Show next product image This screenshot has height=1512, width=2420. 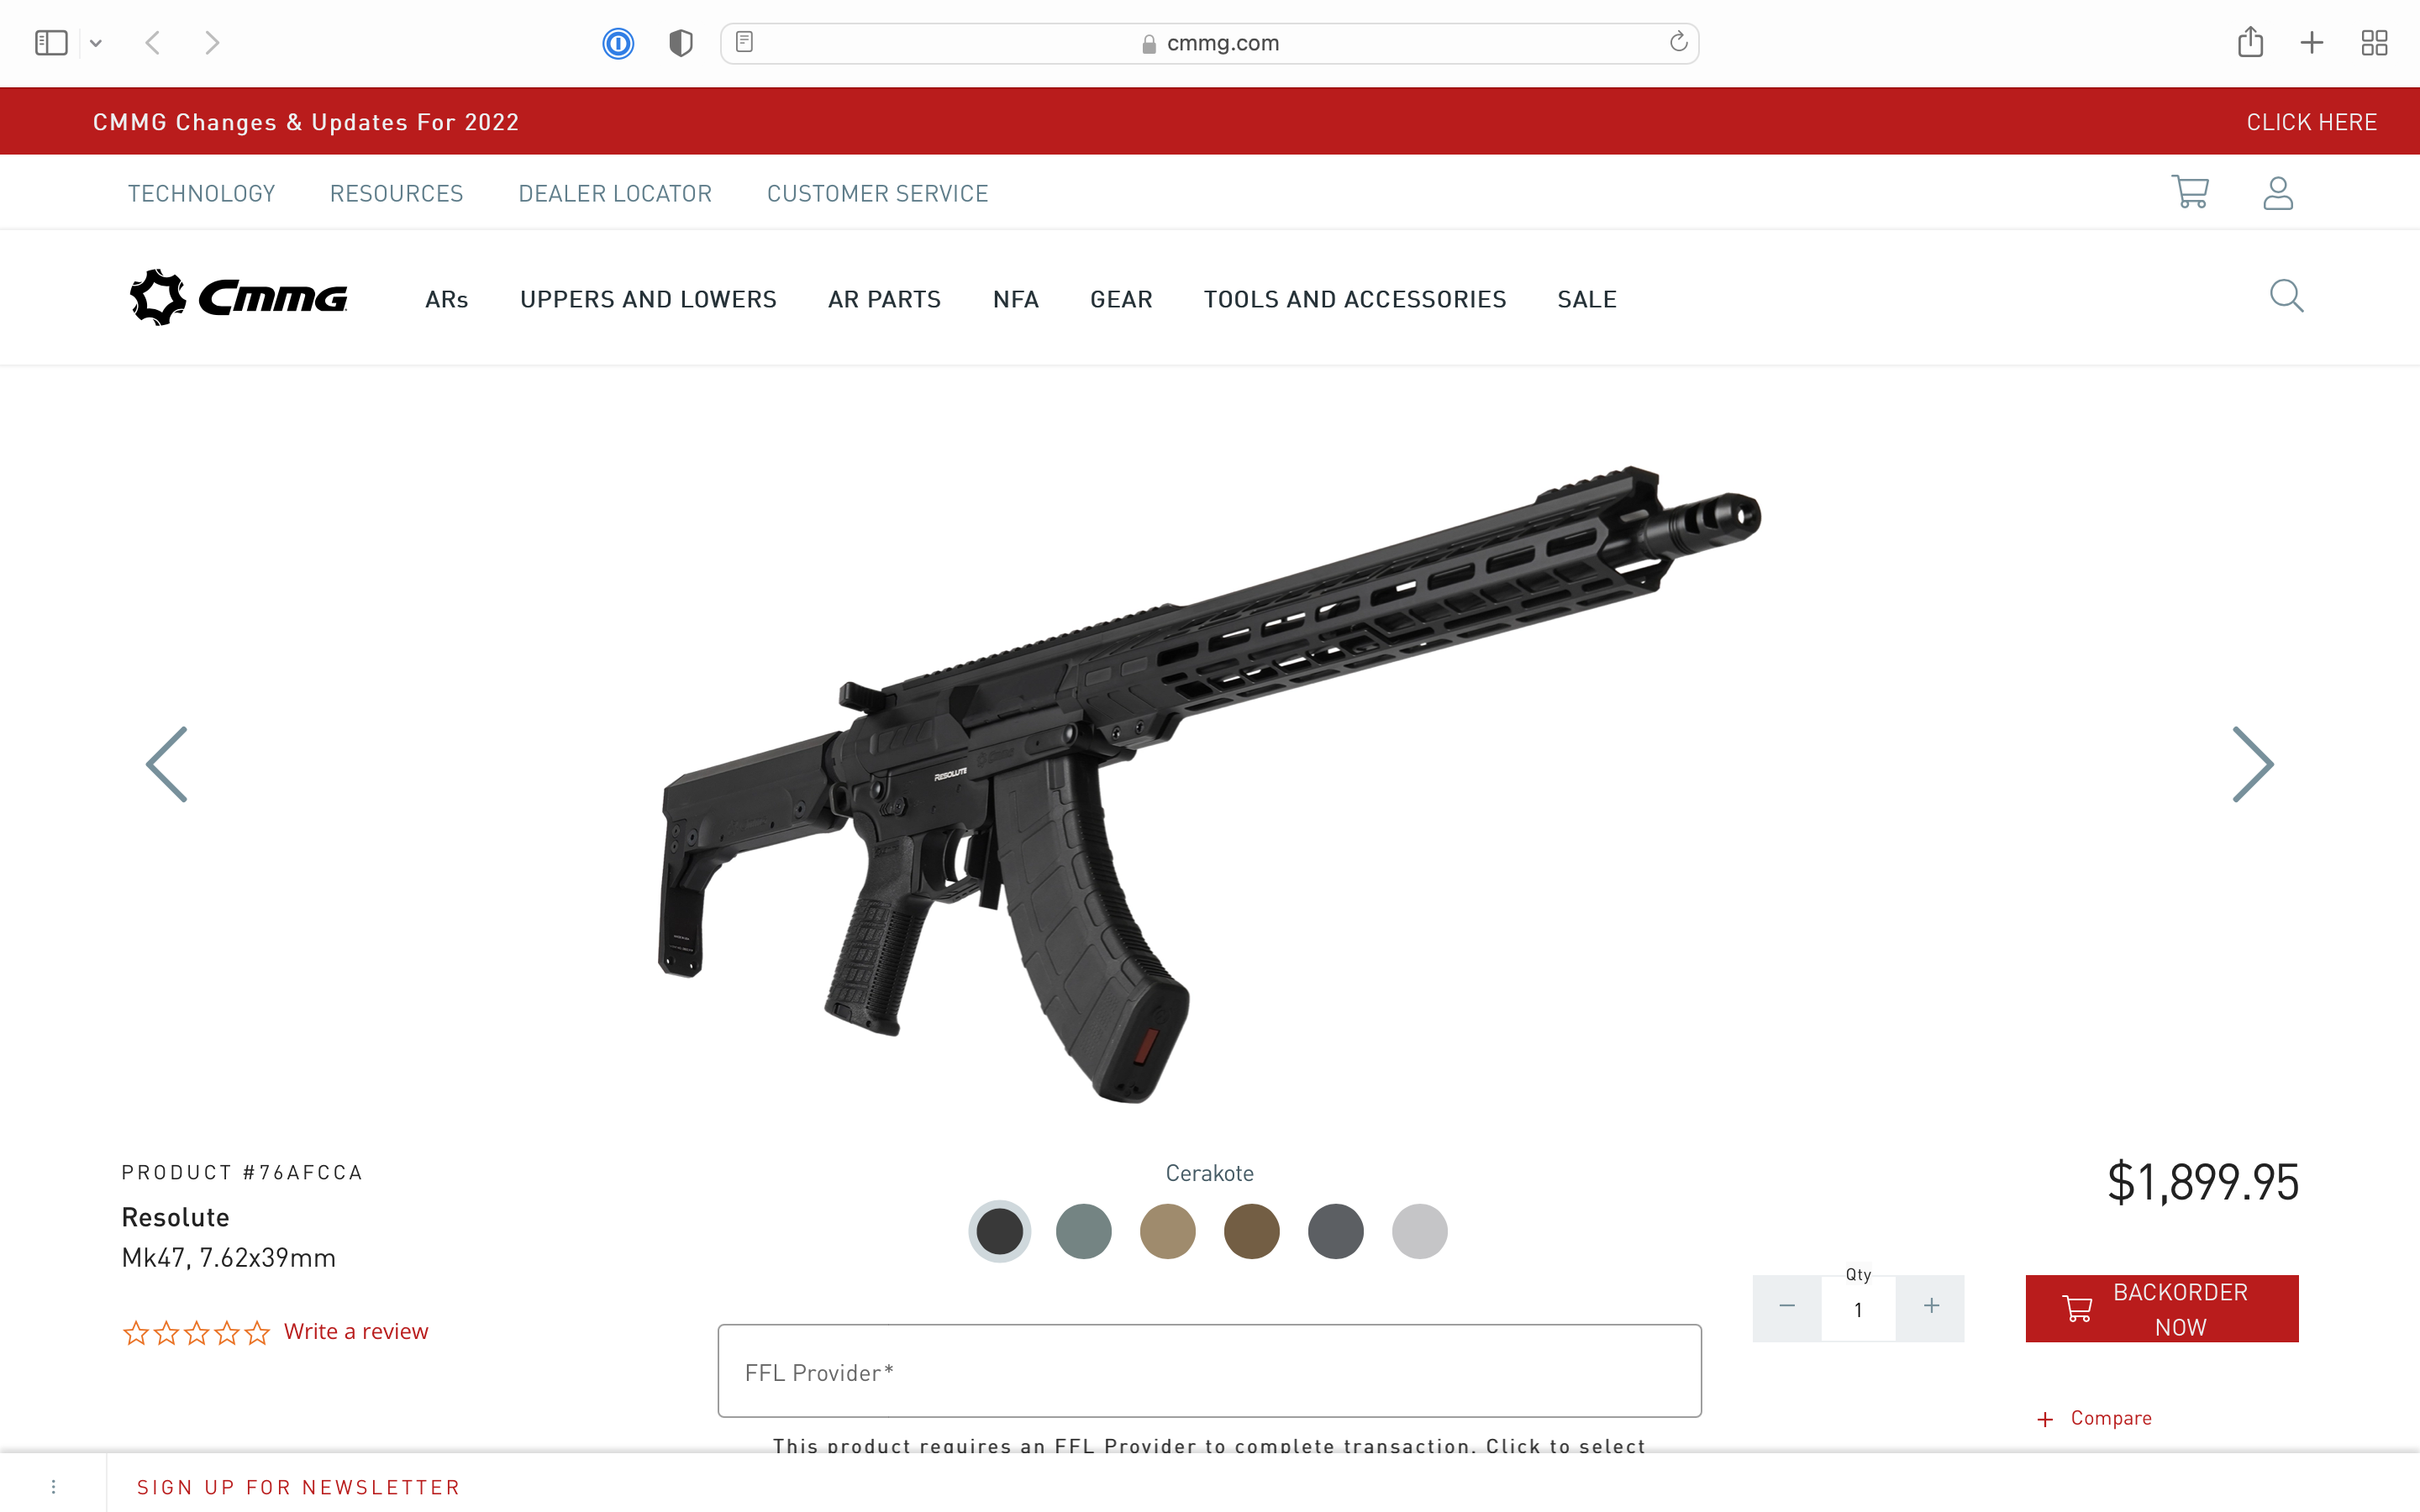click(x=2253, y=764)
